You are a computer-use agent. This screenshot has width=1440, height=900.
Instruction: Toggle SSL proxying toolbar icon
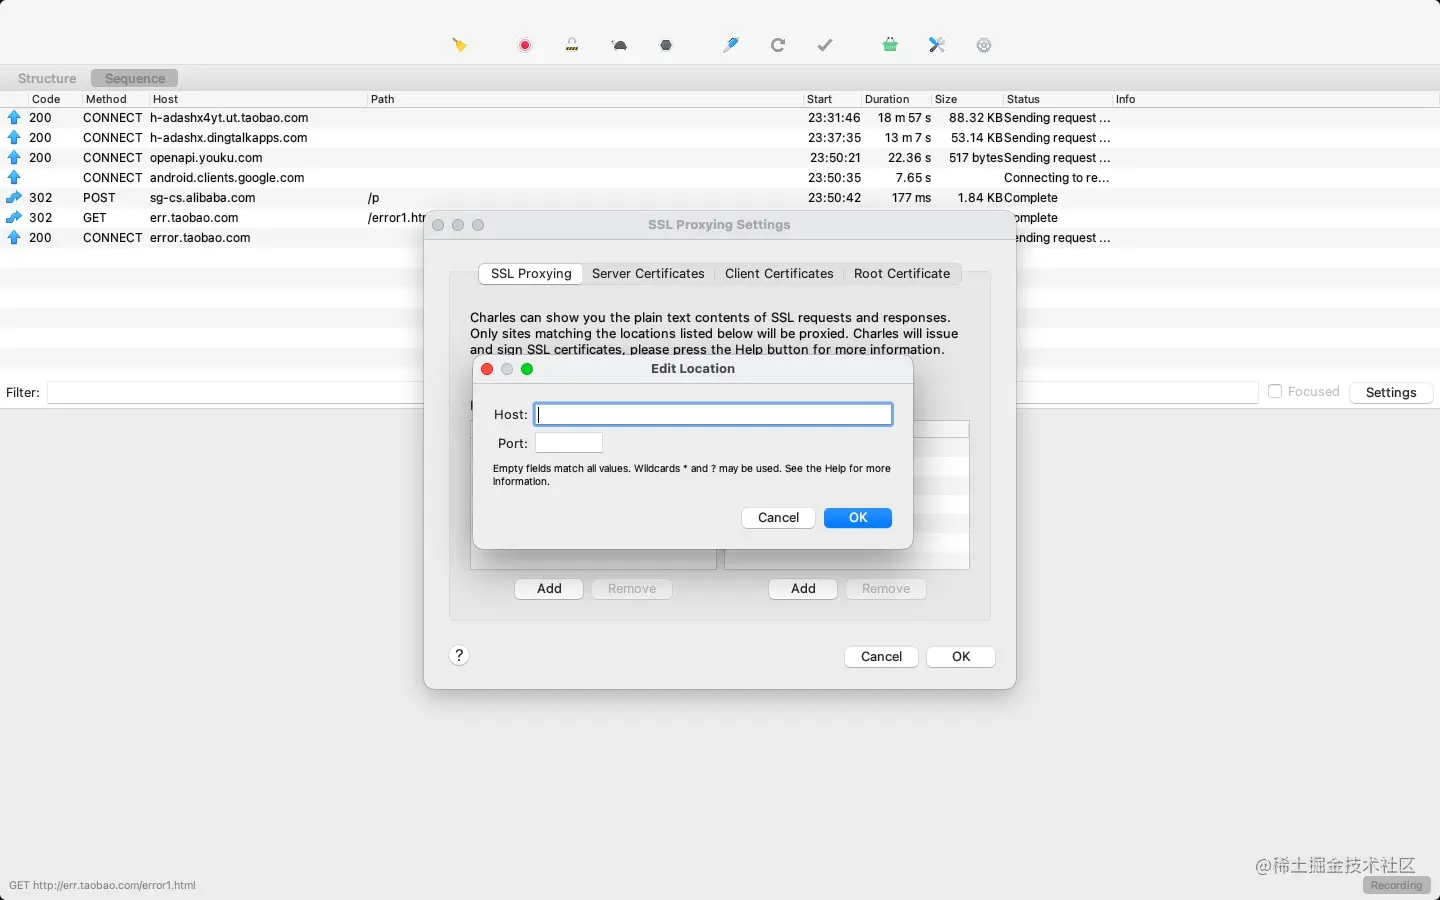point(572,45)
